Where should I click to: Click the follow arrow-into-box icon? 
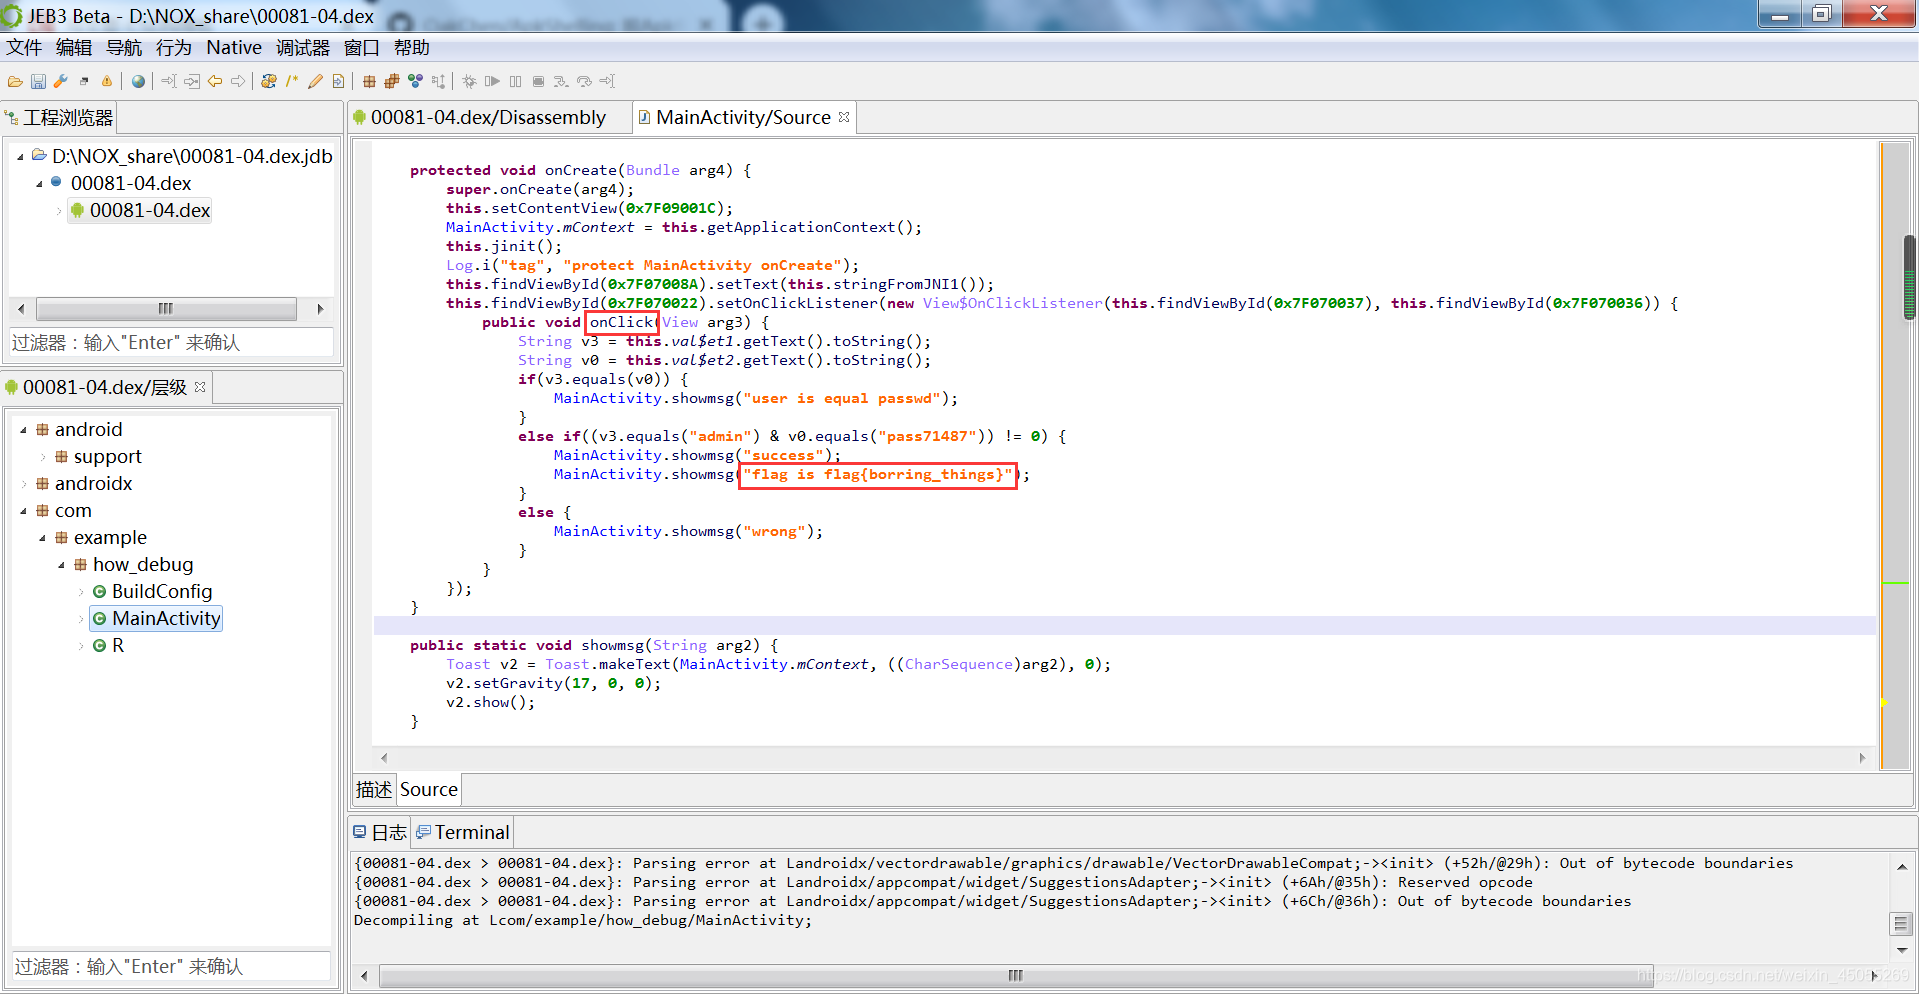pyautogui.click(x=192, y=82)
